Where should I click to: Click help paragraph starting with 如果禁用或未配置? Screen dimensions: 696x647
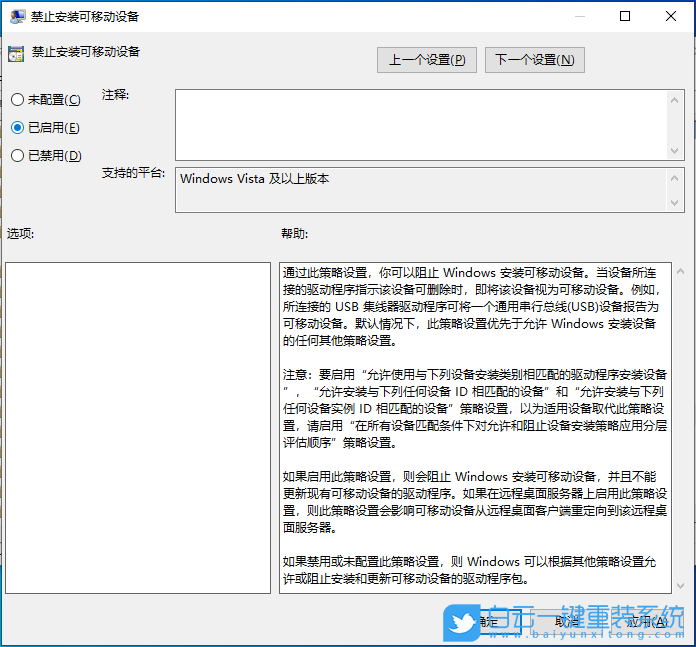(469, 570)
